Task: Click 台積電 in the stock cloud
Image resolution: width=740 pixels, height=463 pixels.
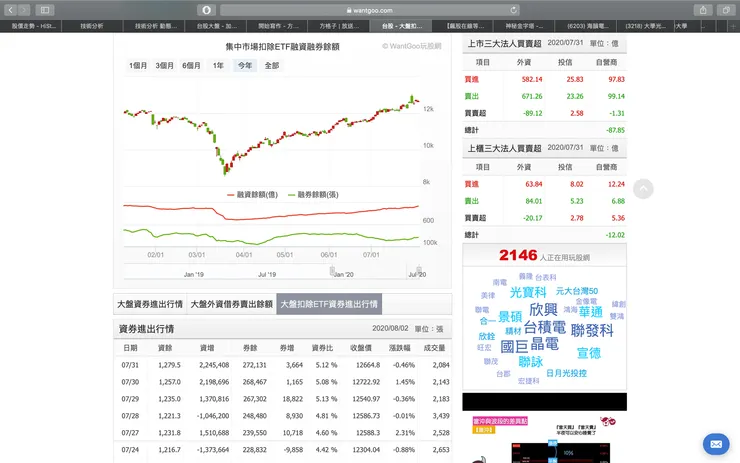Action: 545,327
